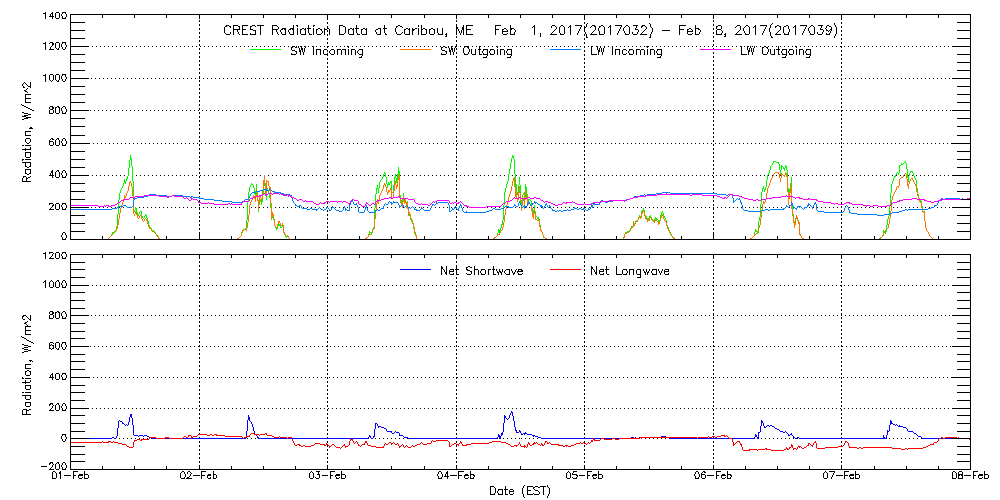This screenshot has width=1000, height=500.
Task: Click the blue Net Shortwave legend line
Action: tap(417, 271)
